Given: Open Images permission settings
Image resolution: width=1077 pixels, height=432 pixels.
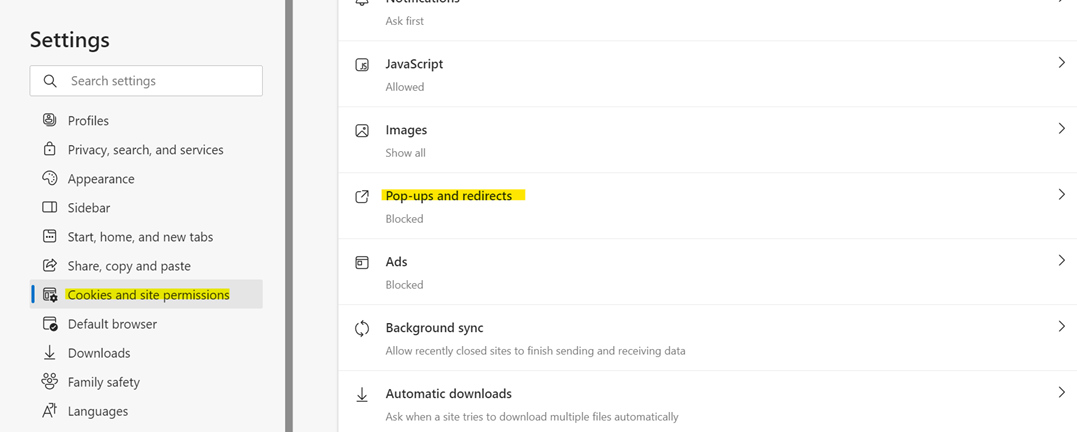Looking at the screenshot, I should click(x=406, y=130).
